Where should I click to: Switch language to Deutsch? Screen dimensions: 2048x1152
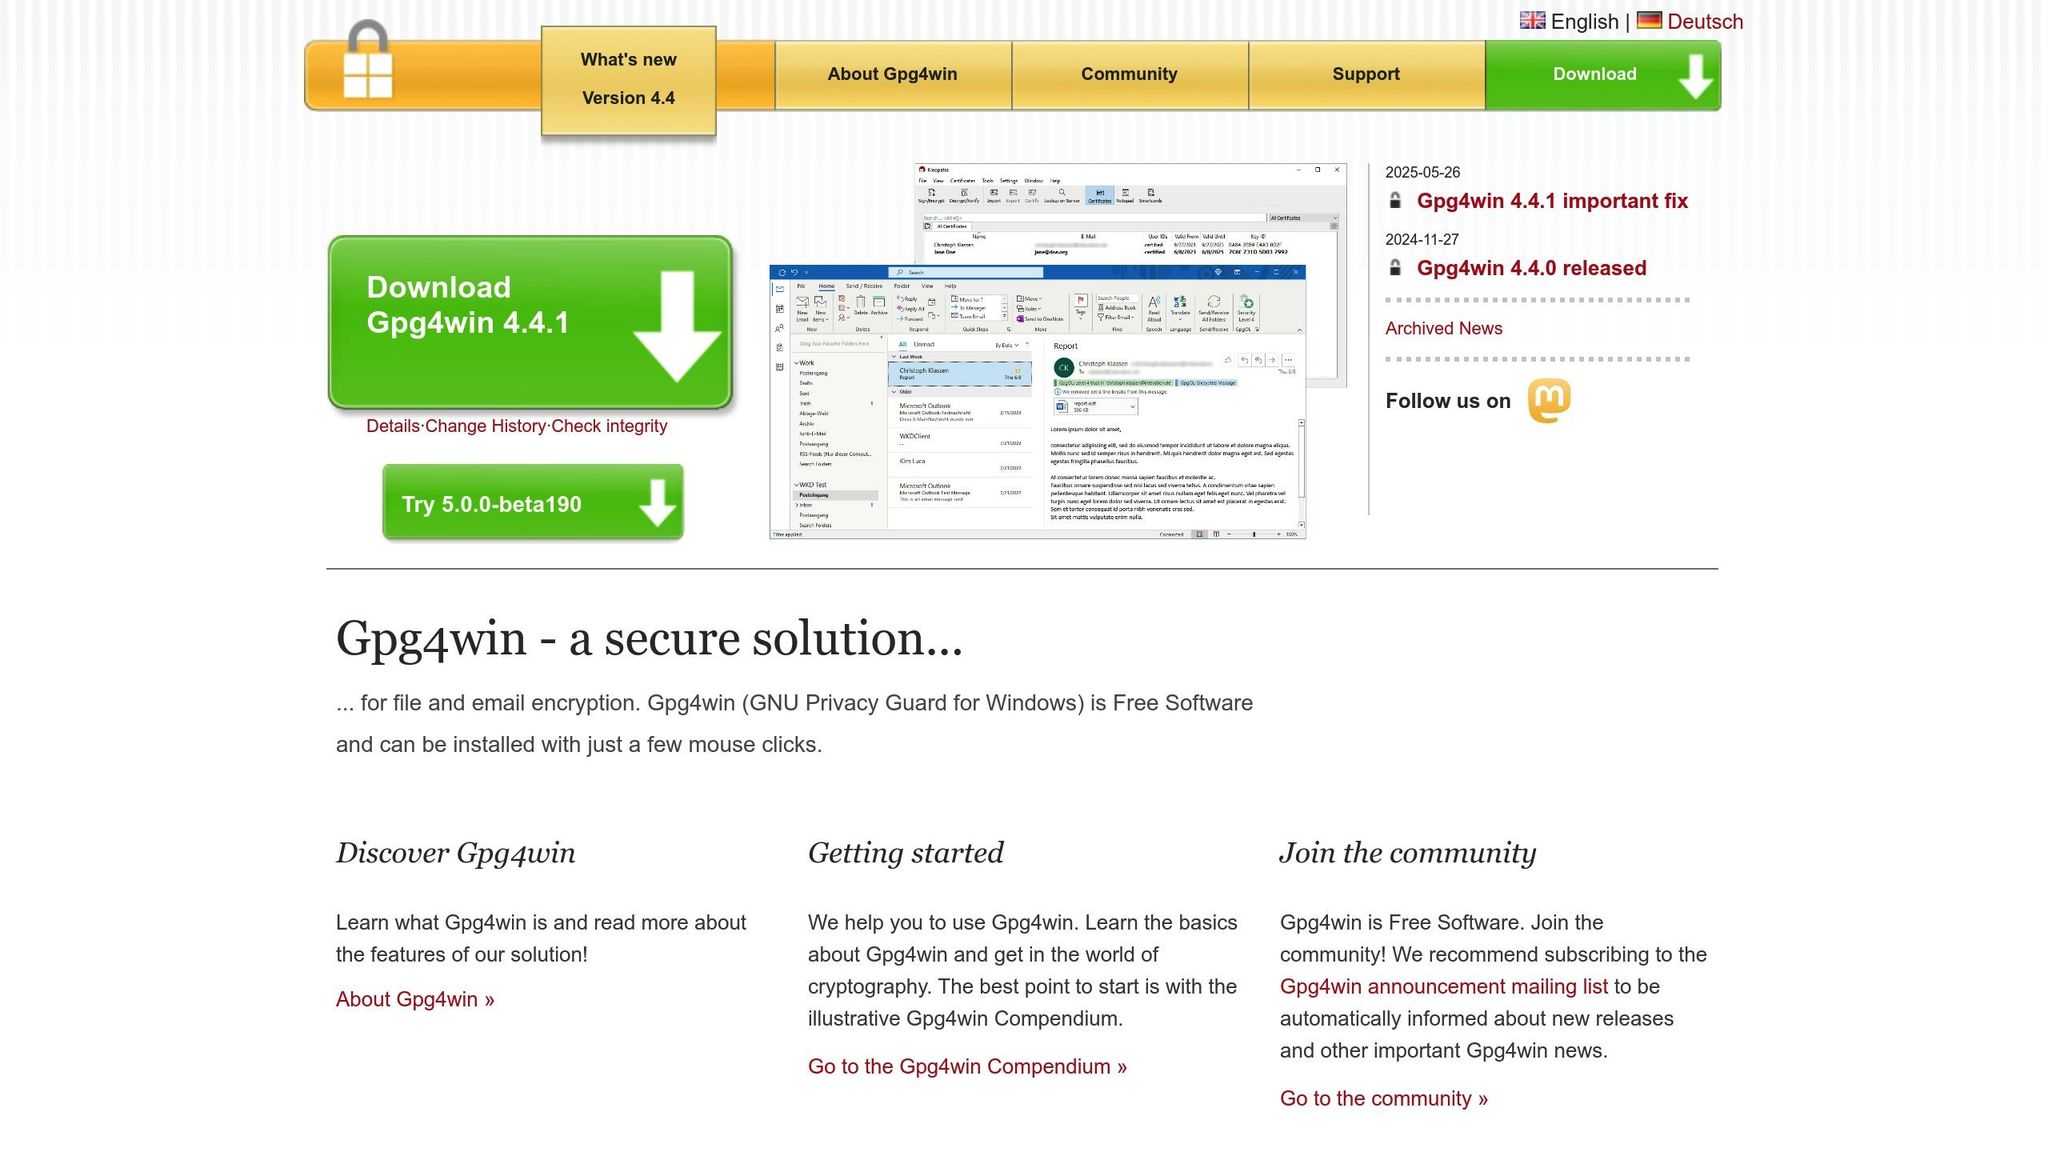(x=1705, y=21)
